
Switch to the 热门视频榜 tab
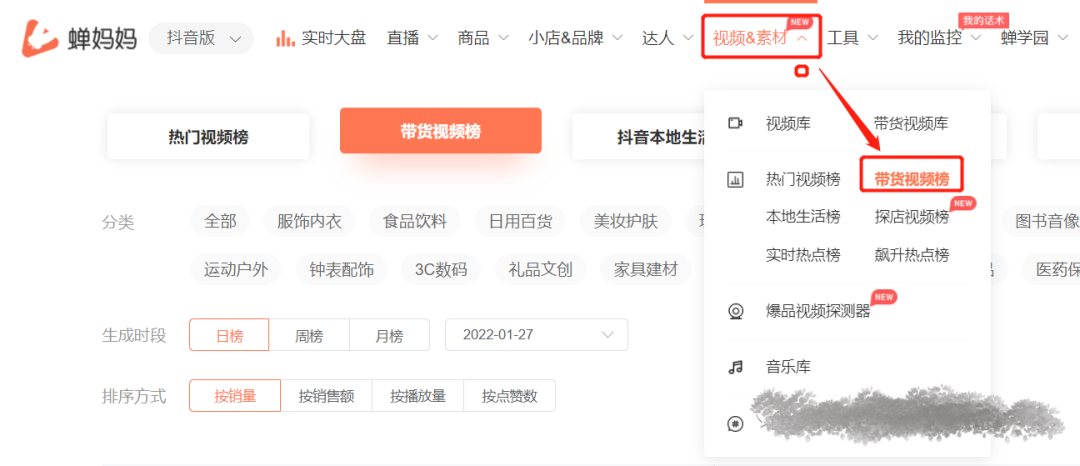point(208,137)
